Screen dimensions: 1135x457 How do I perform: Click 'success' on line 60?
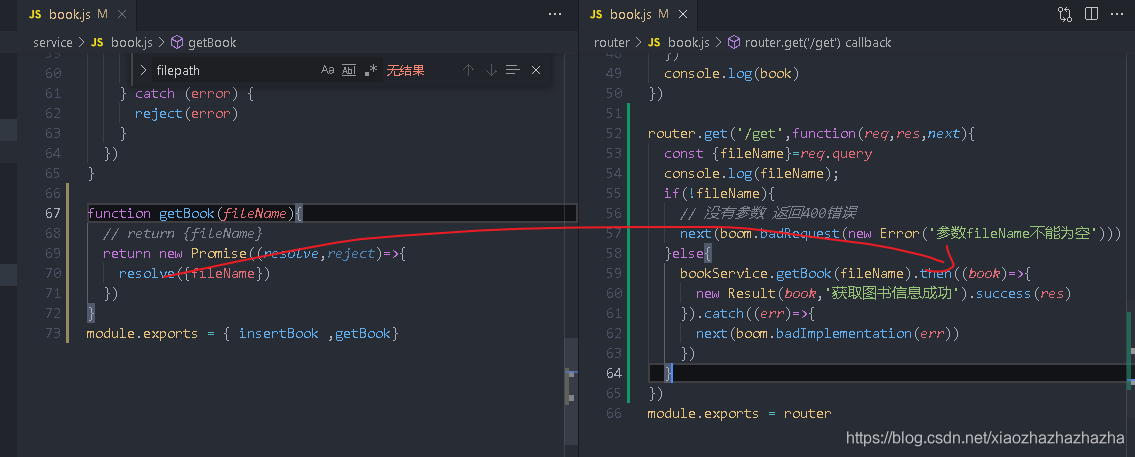click(x=1004, y=293)
